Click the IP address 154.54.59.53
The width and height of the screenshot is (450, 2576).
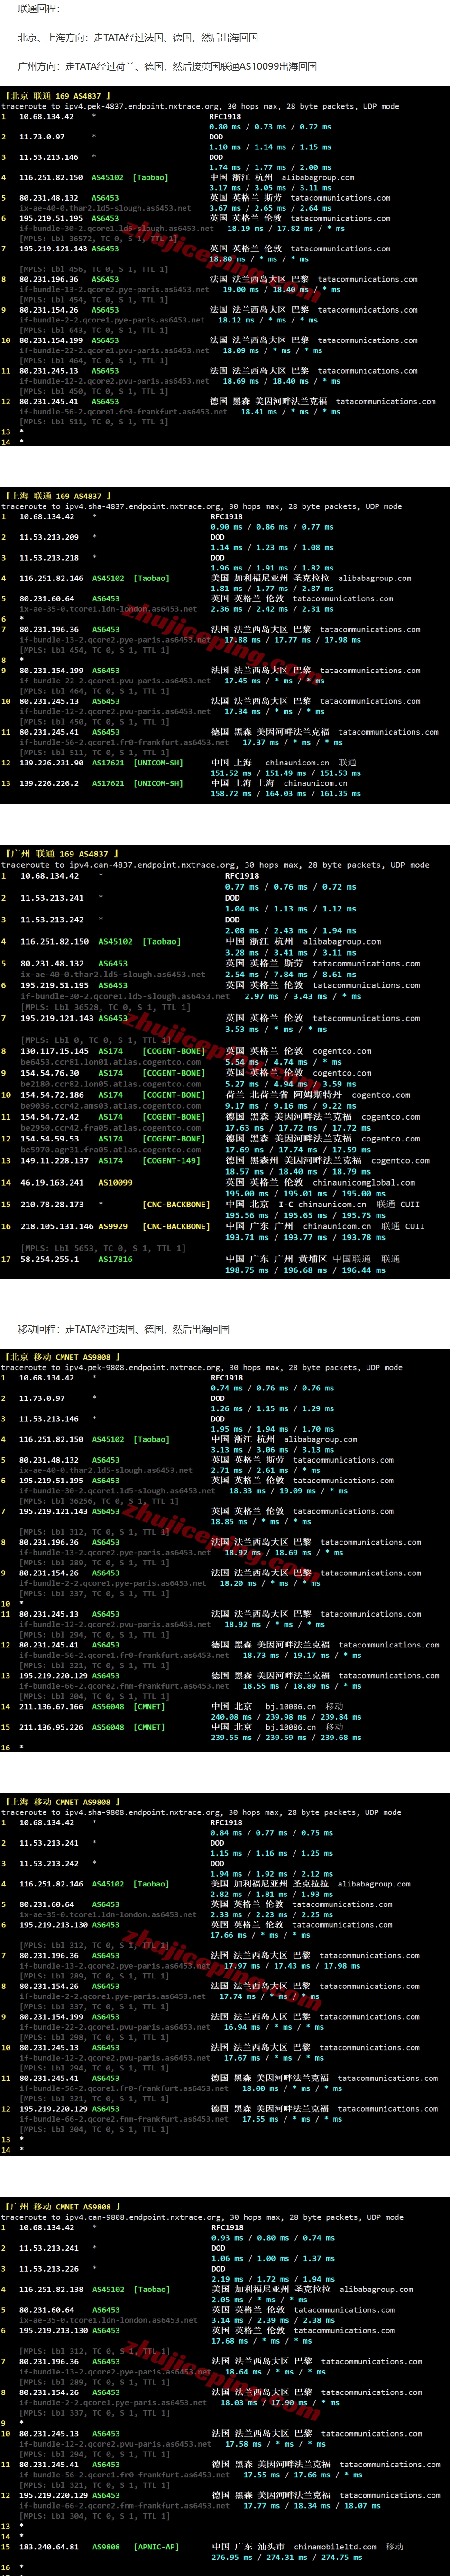[50, 1139]
